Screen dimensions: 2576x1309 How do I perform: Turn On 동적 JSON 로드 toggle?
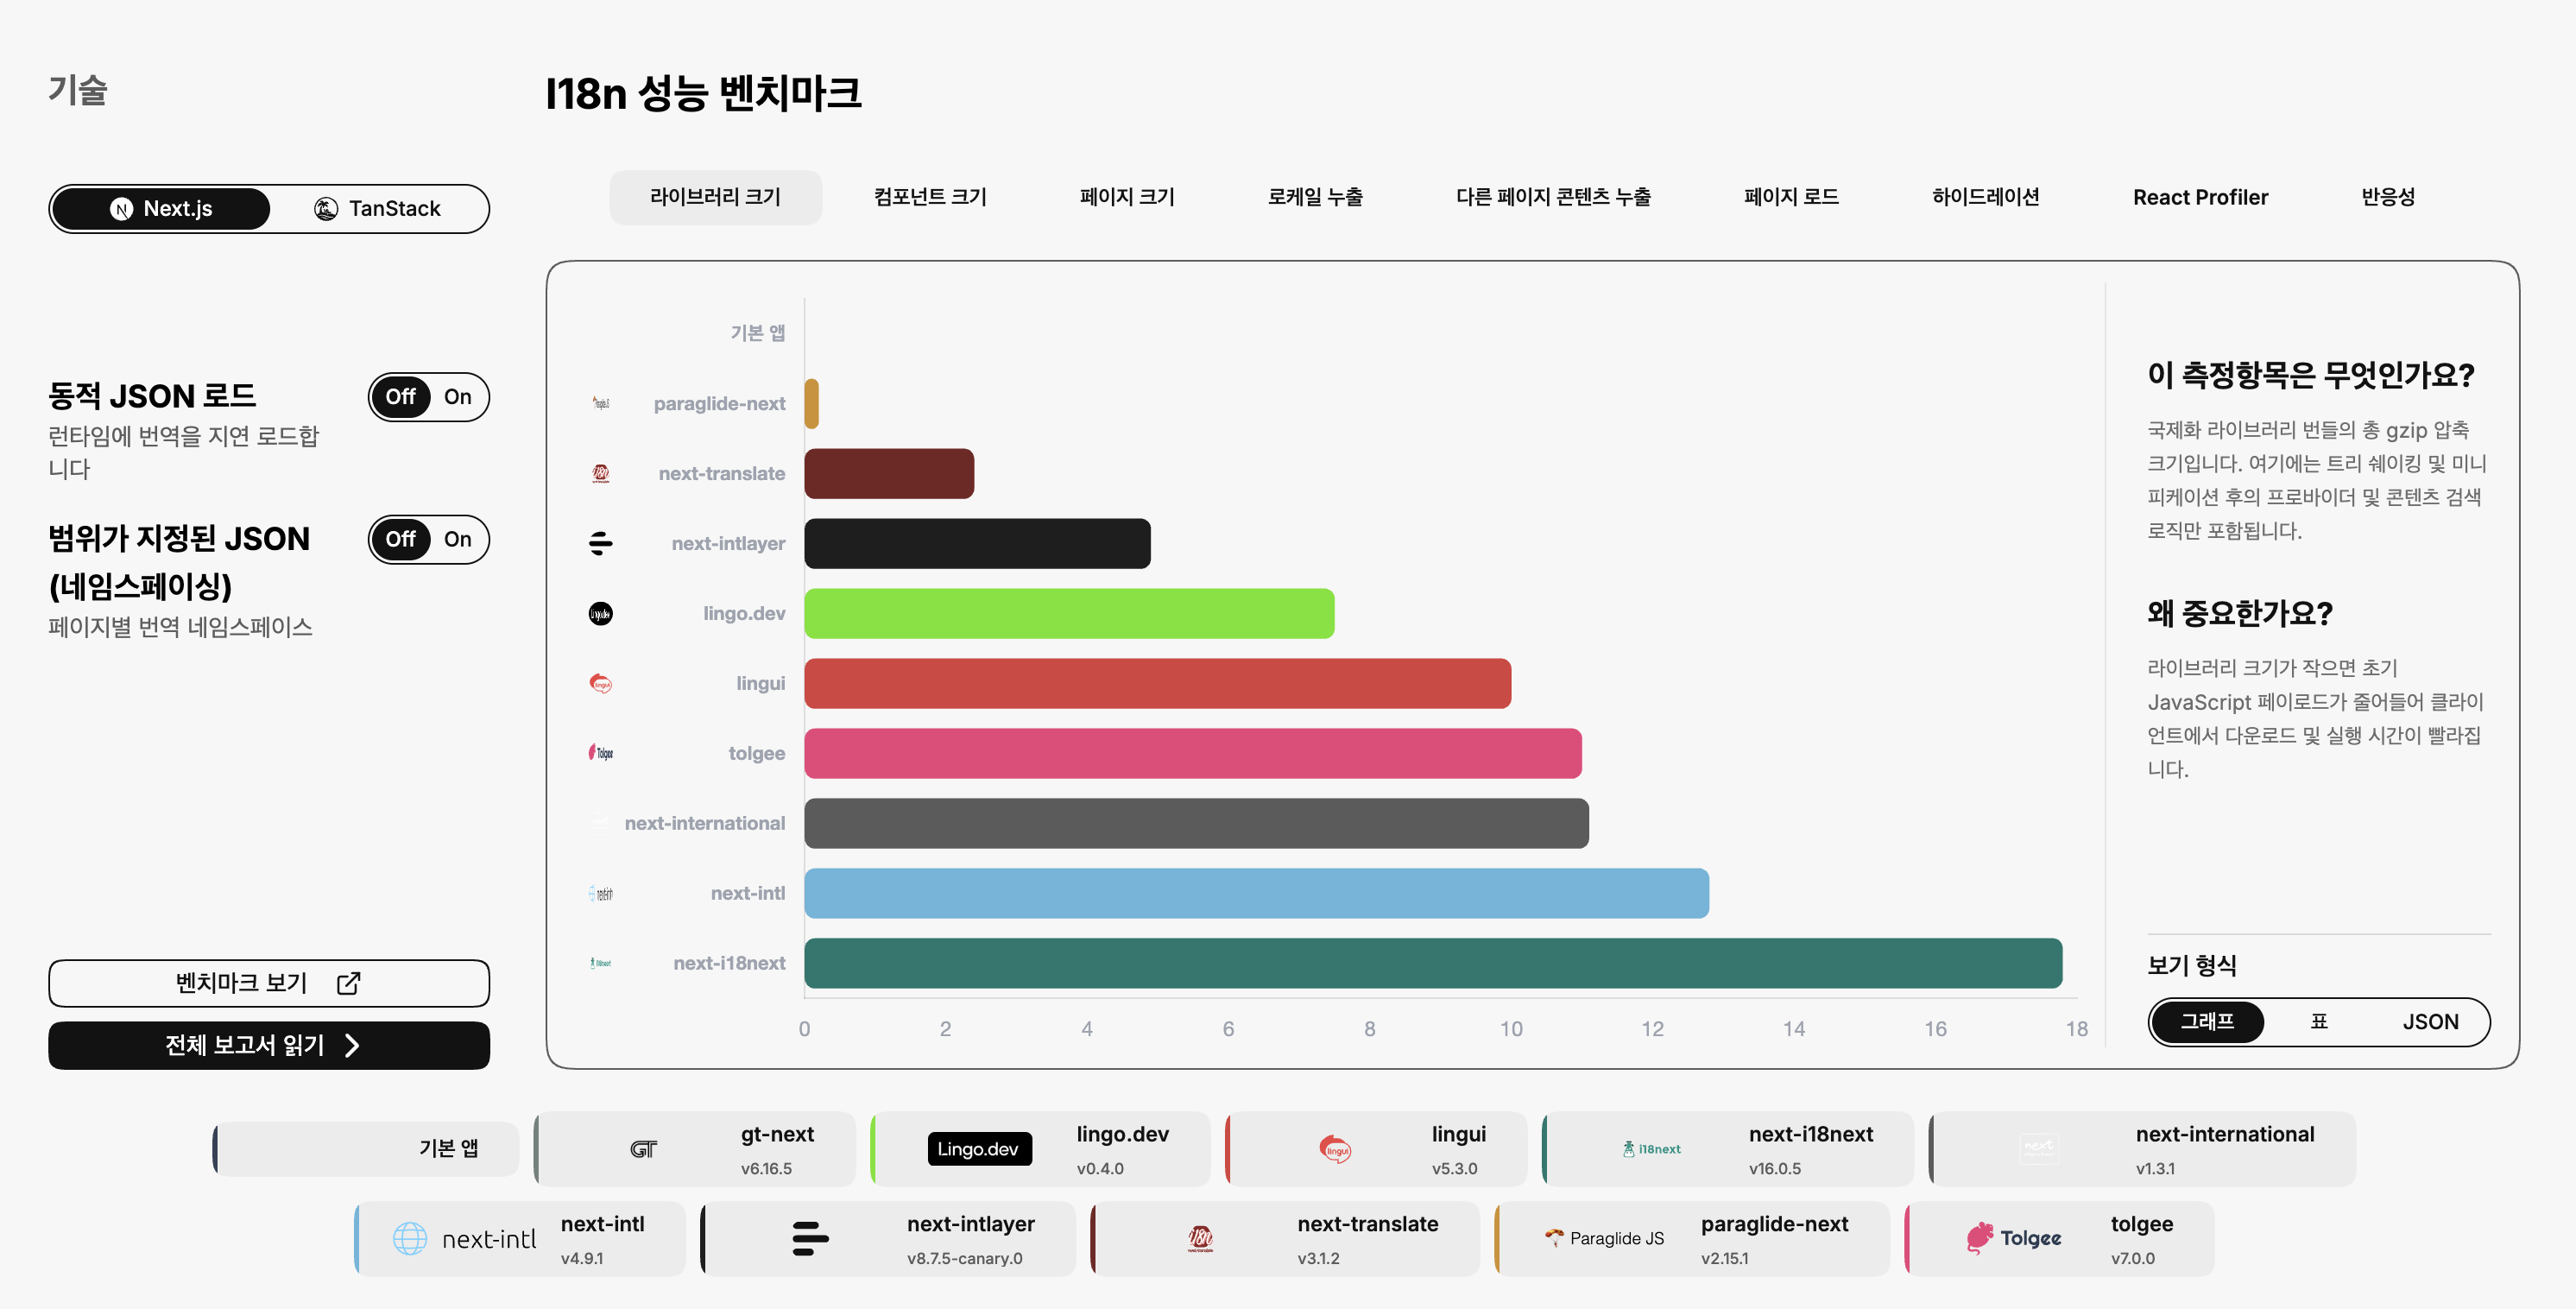click(458, 397)
